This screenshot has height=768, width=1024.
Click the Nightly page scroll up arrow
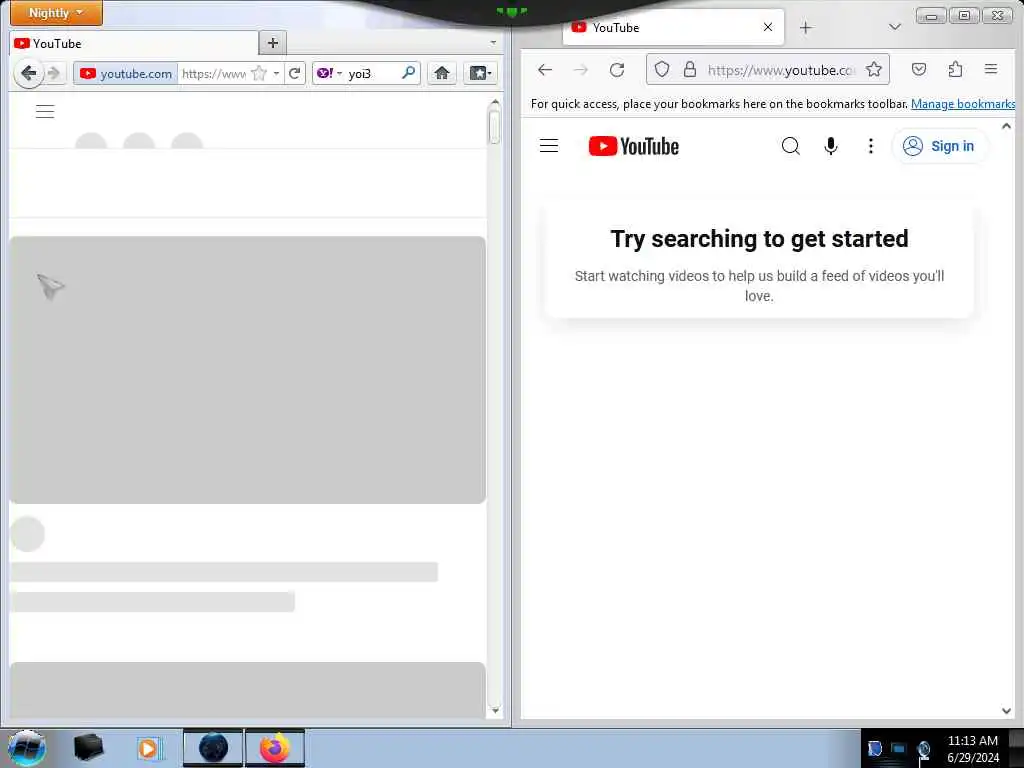coord(494,103)
